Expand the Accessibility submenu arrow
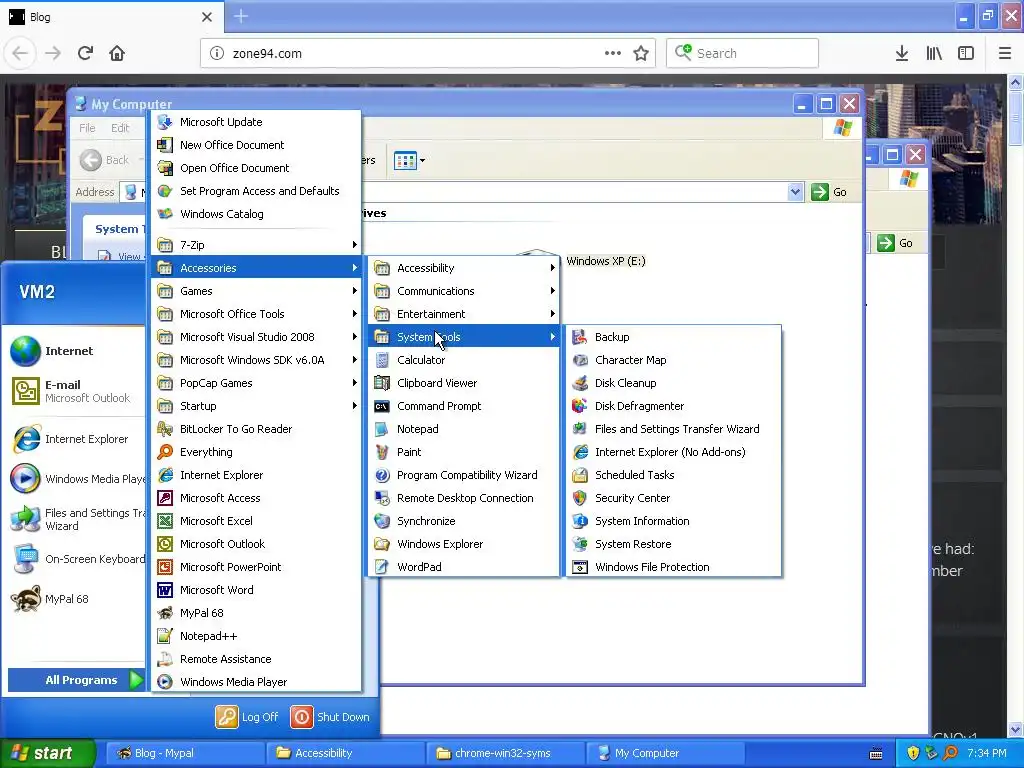The width and height of the screenshot is (1024, 768). tap(552, 268)
